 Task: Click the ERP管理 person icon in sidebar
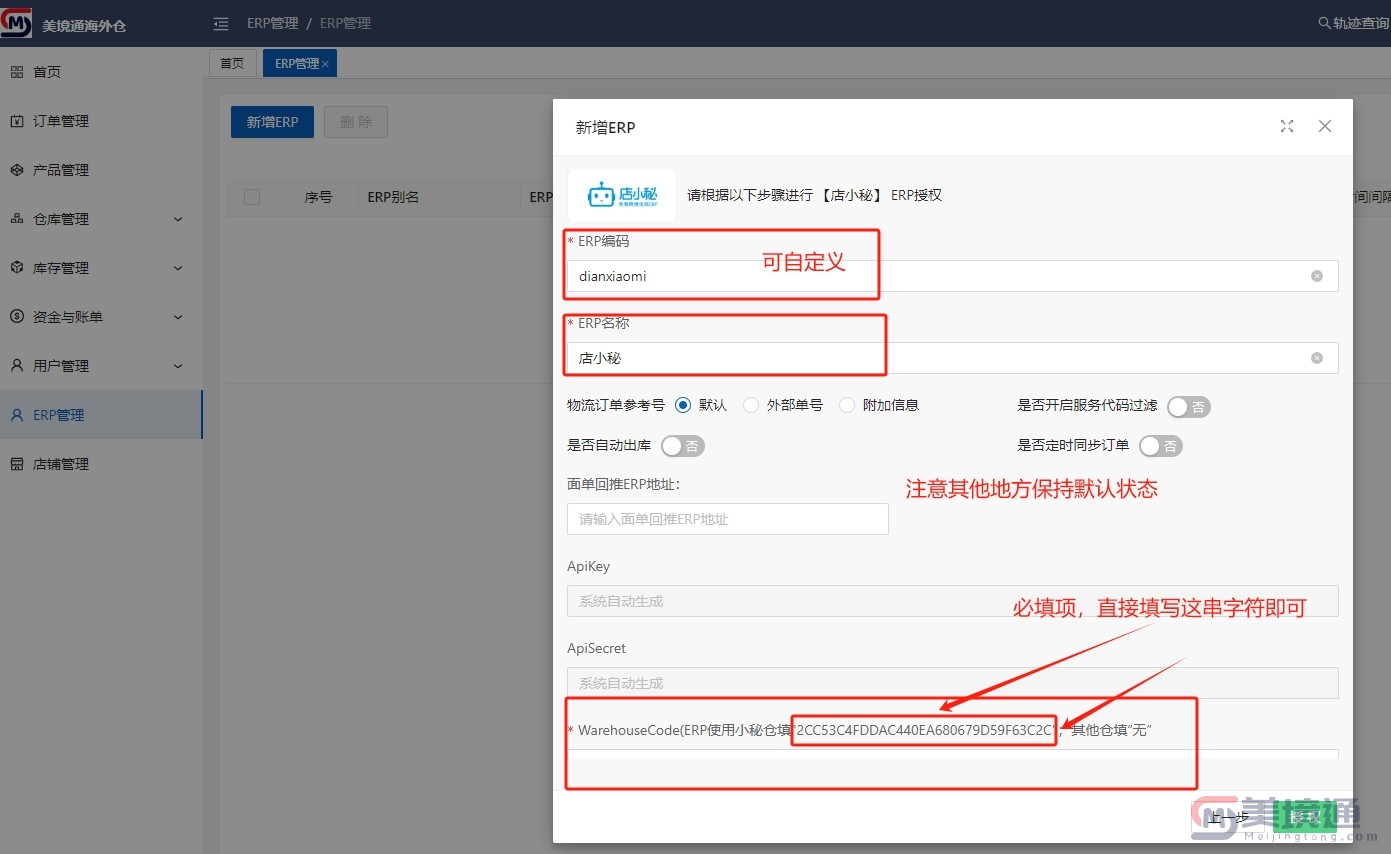[16, 415]
